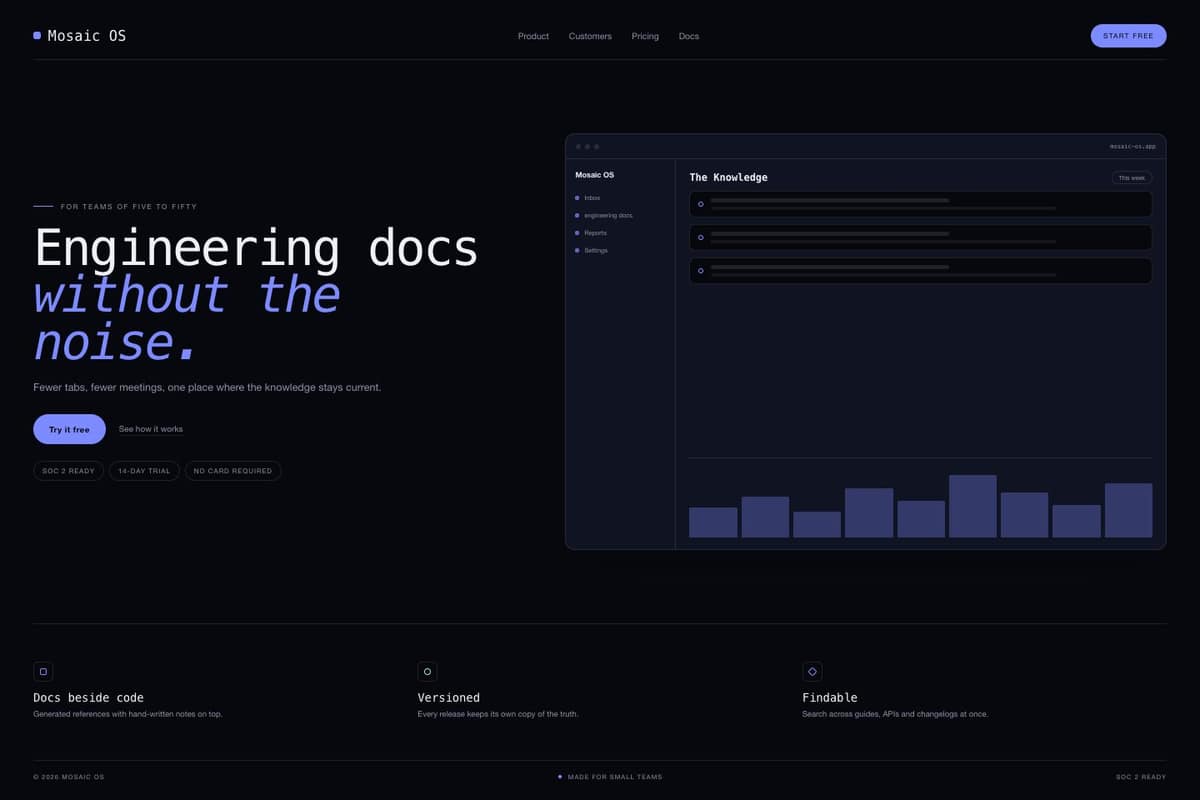This screenshot has height=800, width=1200.
Task: Click the tallest bar in the chart
Action: (x=972, y=506)
